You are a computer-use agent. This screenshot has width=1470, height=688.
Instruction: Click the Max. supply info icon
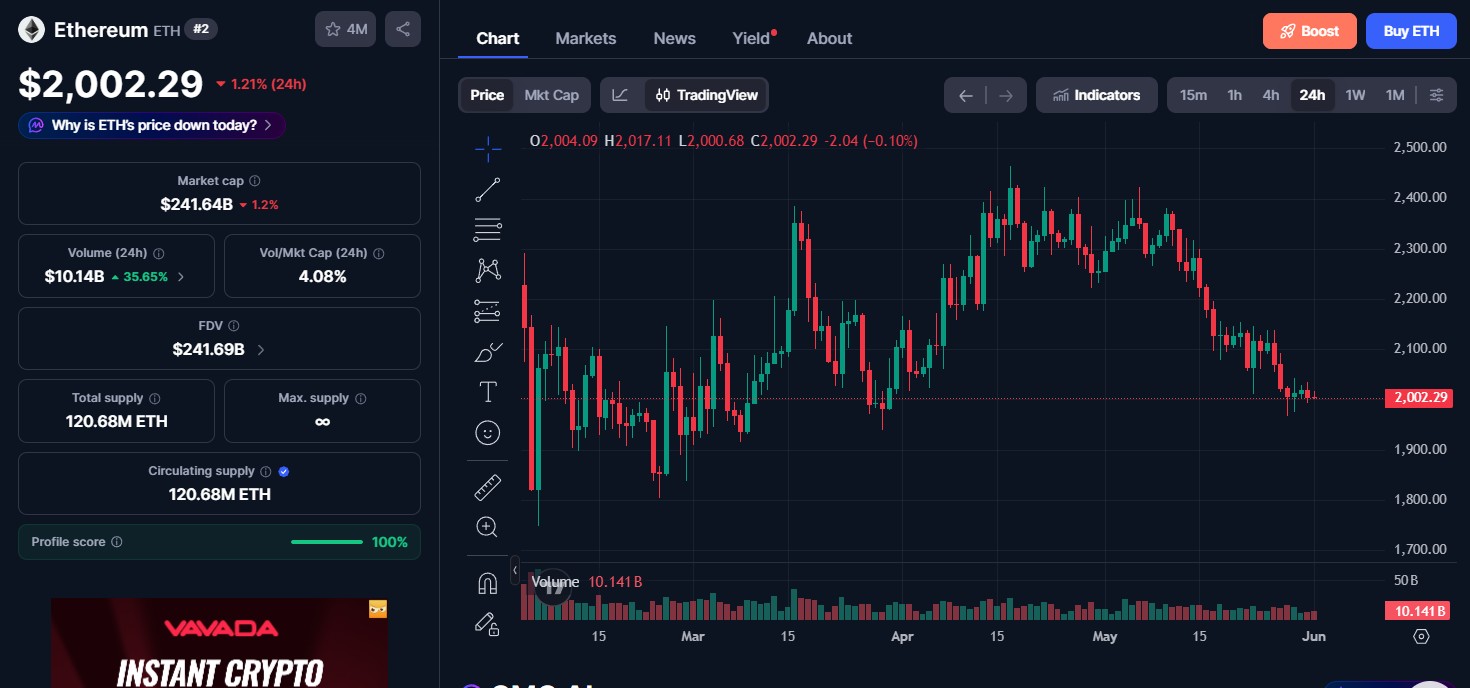click(x=361, y=398)
